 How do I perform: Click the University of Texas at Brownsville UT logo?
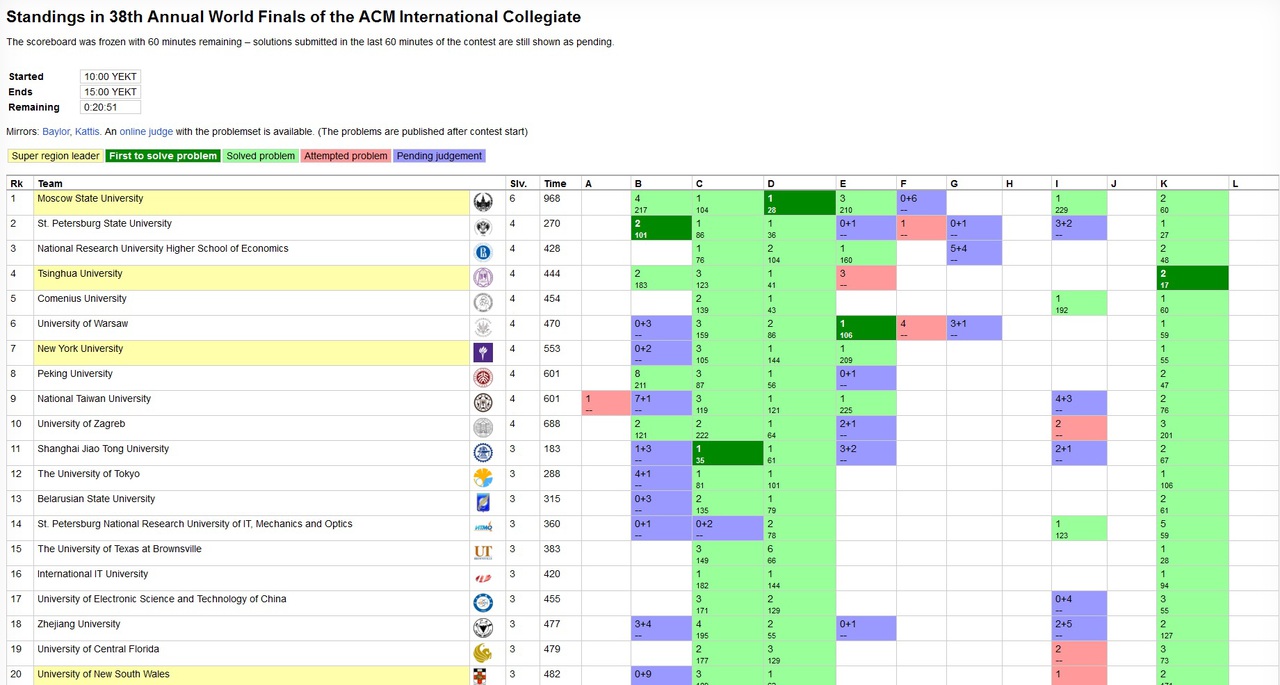tap(483, 553)
